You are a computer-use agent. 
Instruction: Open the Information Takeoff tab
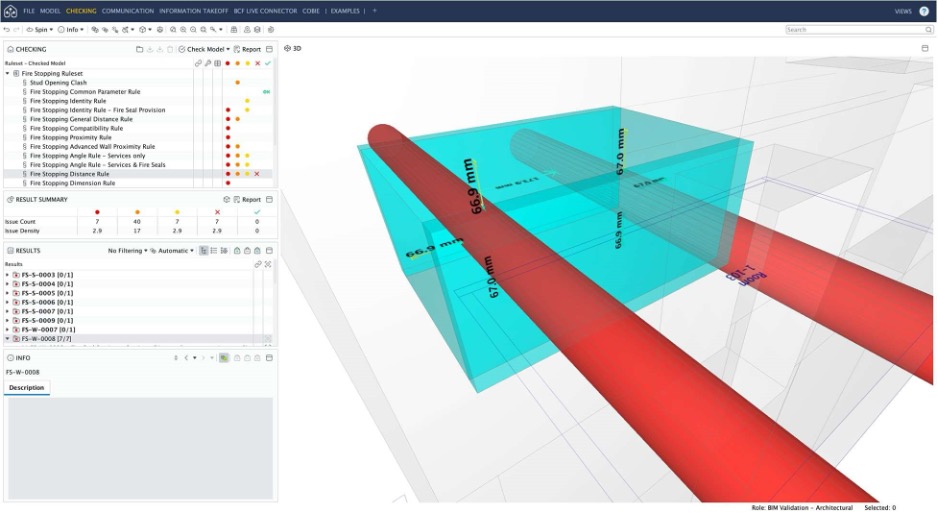(194, 11)
